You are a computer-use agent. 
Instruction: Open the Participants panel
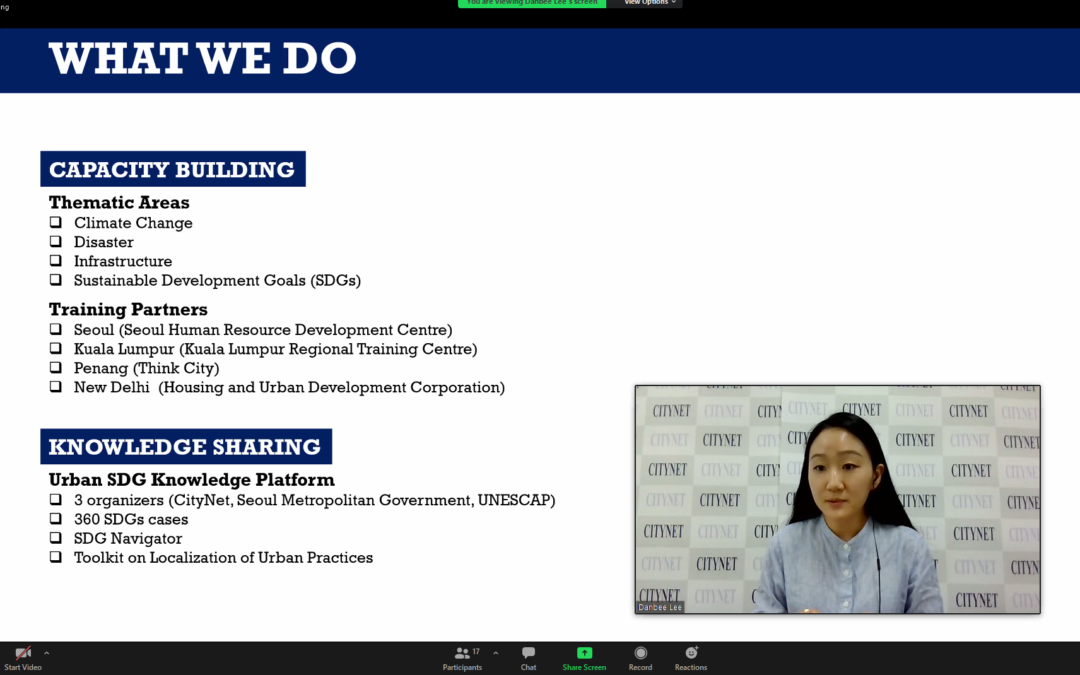462,658
